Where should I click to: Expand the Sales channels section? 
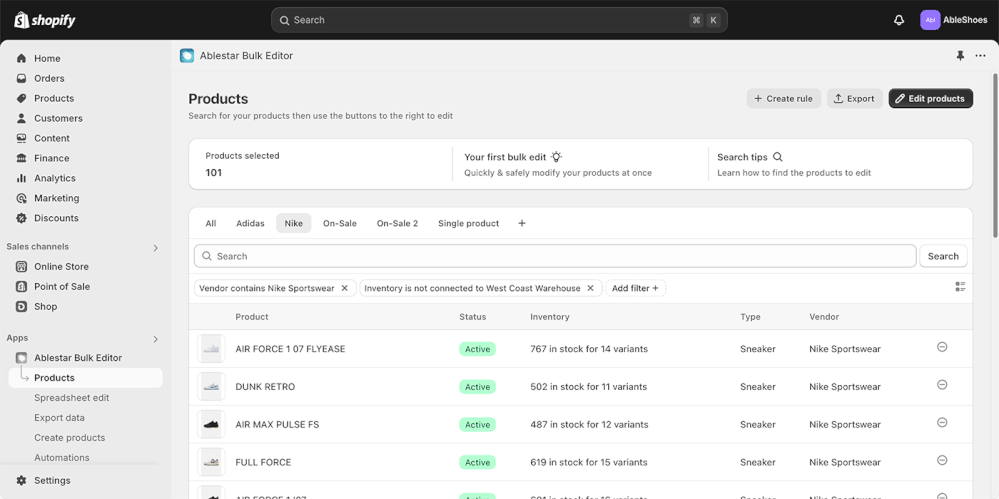click(155, 248)
